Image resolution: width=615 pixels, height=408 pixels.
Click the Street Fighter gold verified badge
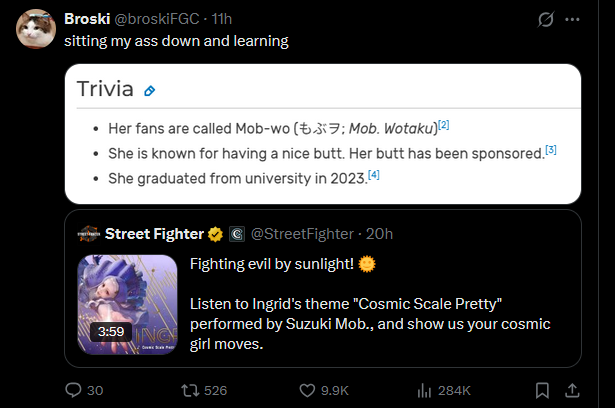tap(215, 234)
